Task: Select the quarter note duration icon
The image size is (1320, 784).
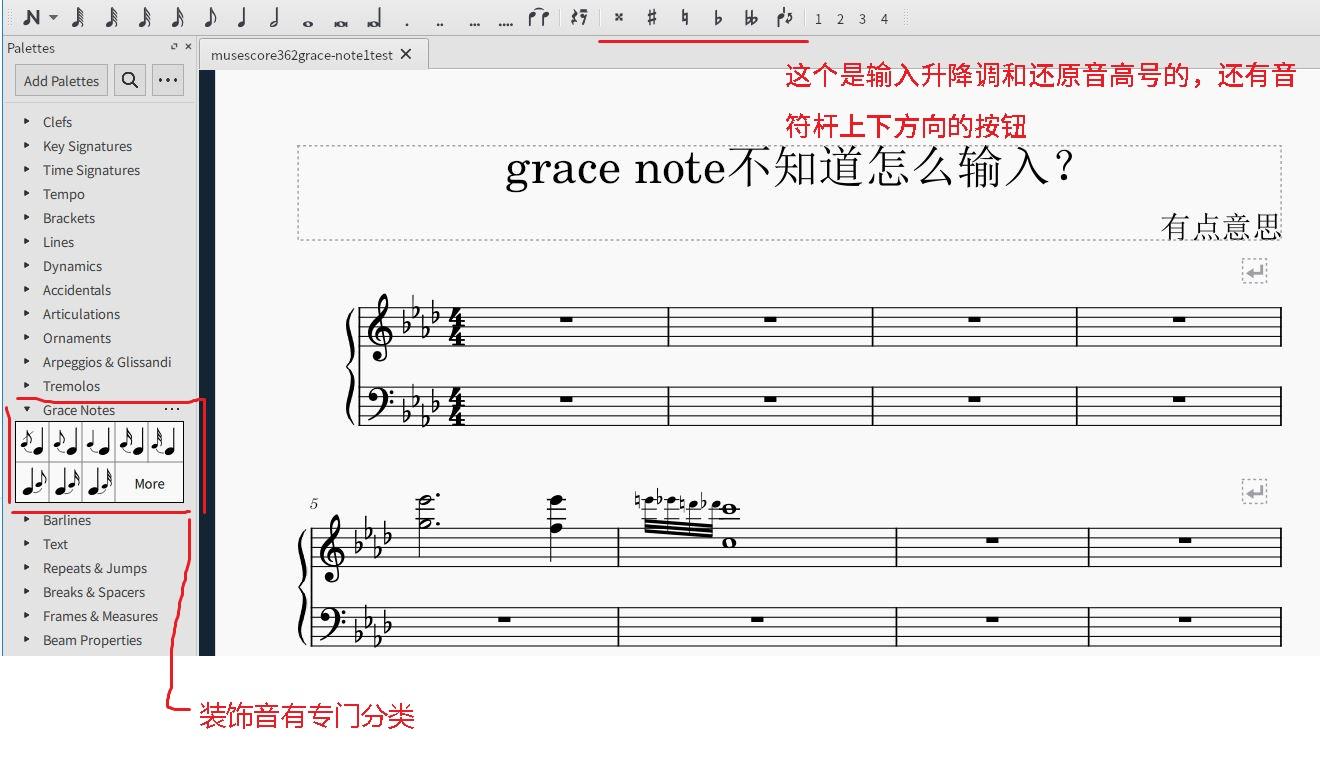Action: (241, 18)
